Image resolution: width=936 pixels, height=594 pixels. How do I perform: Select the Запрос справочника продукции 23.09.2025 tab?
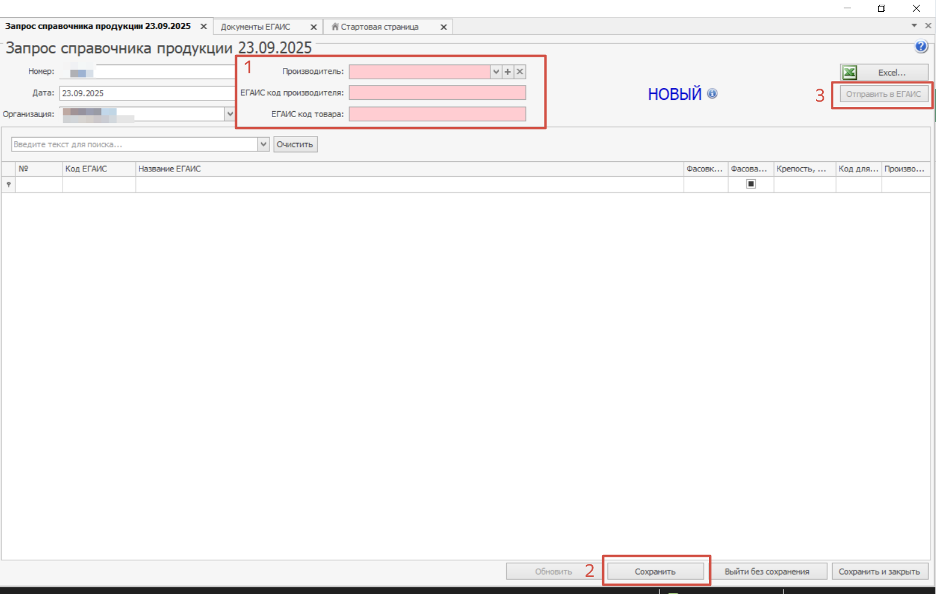coord(98,26)
